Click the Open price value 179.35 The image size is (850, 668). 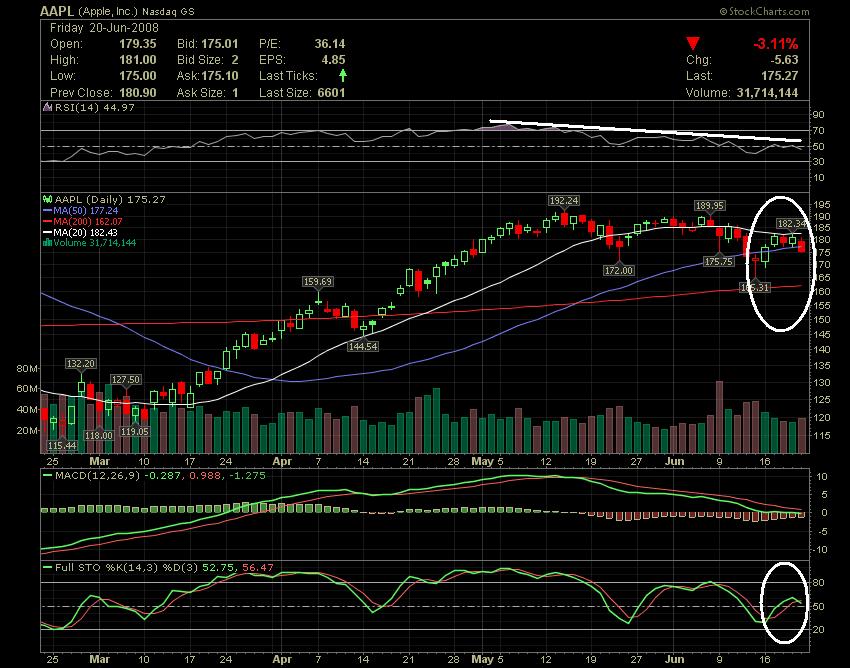(x=138, y=44)
